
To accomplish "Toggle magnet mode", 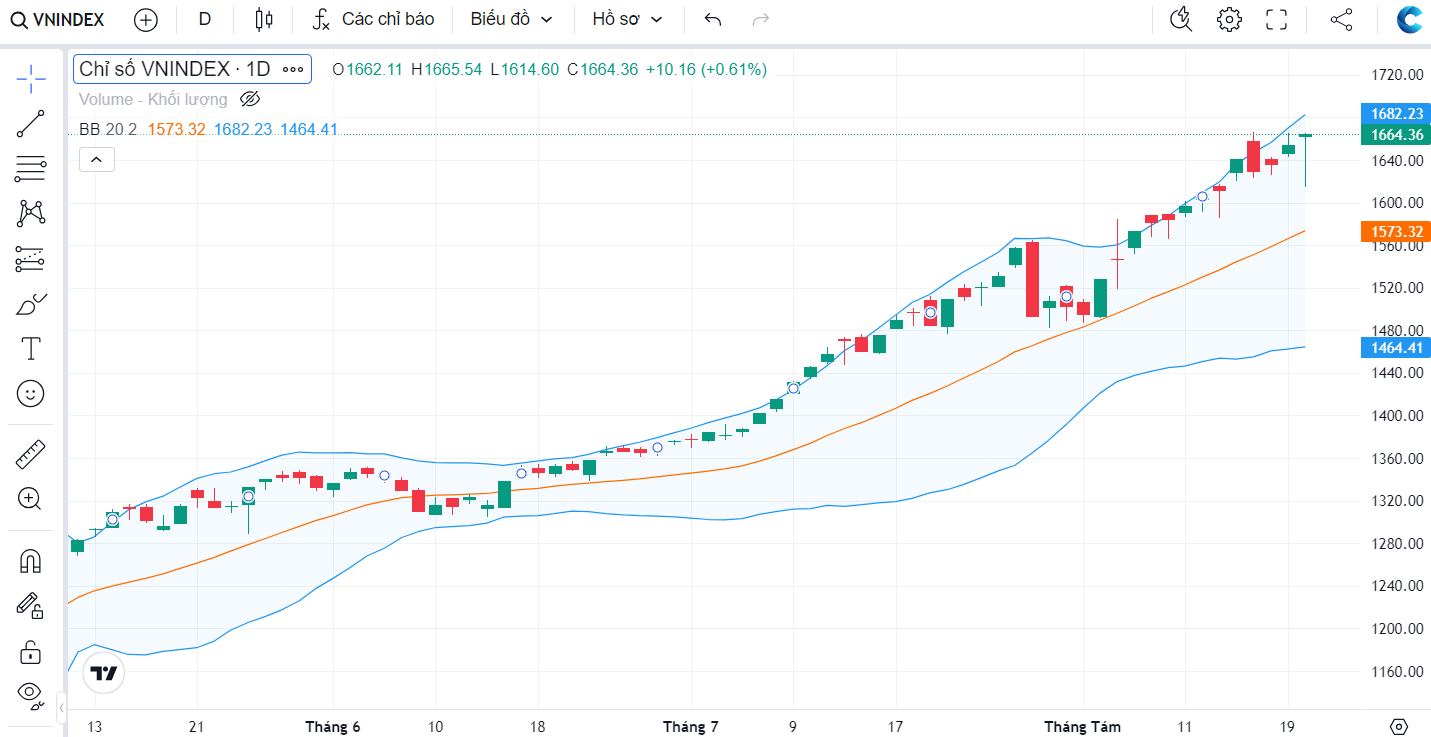I will 31,560.
